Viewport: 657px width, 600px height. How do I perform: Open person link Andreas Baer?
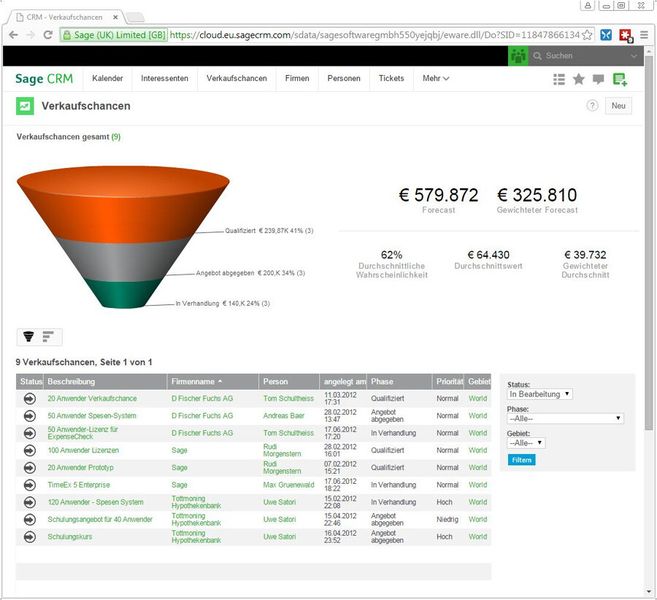click(x=284, y=416)
